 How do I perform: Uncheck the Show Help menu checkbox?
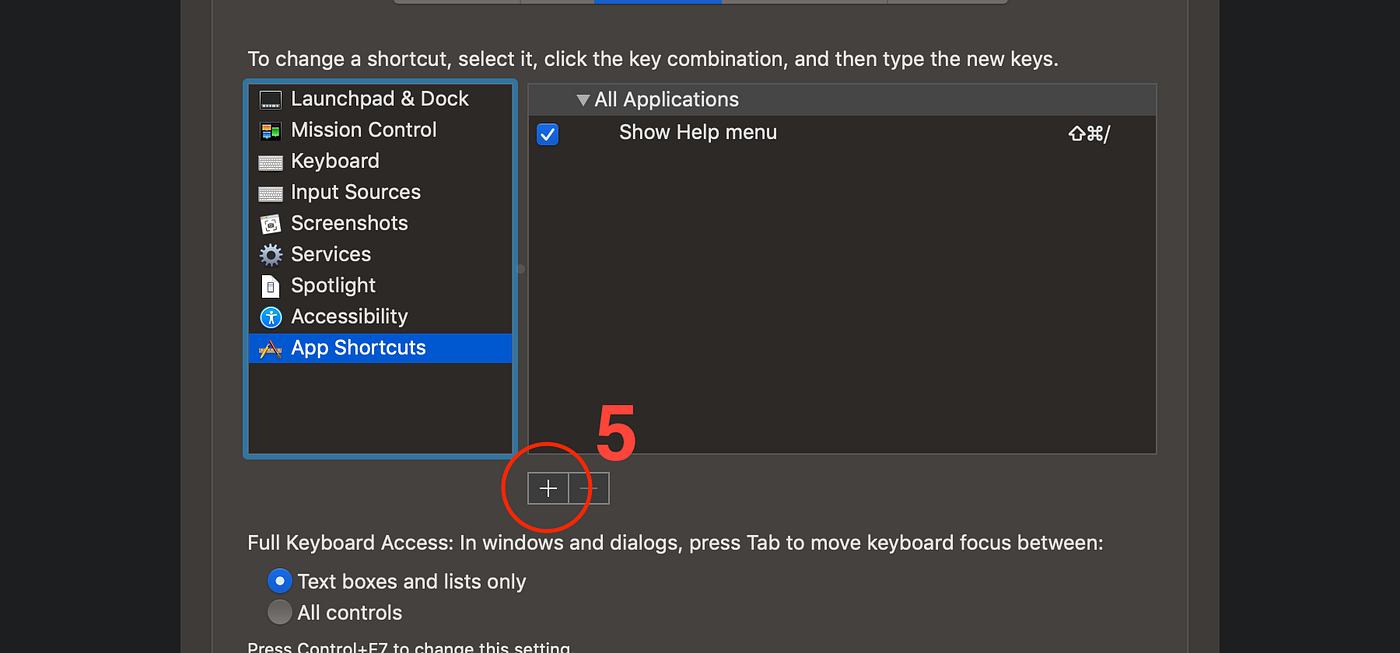(547, 134)
